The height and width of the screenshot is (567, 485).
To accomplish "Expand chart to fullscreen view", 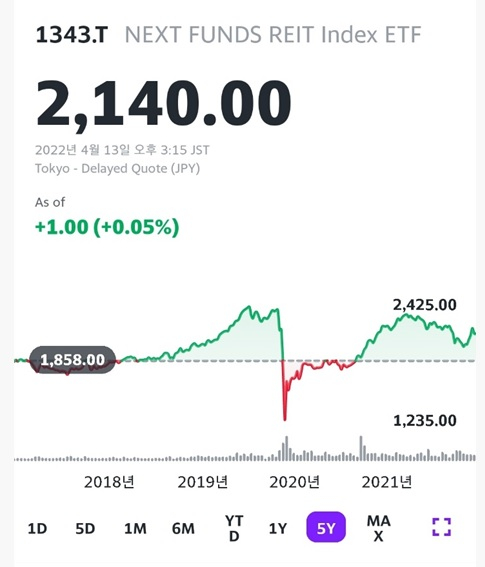I will [442, 527].
